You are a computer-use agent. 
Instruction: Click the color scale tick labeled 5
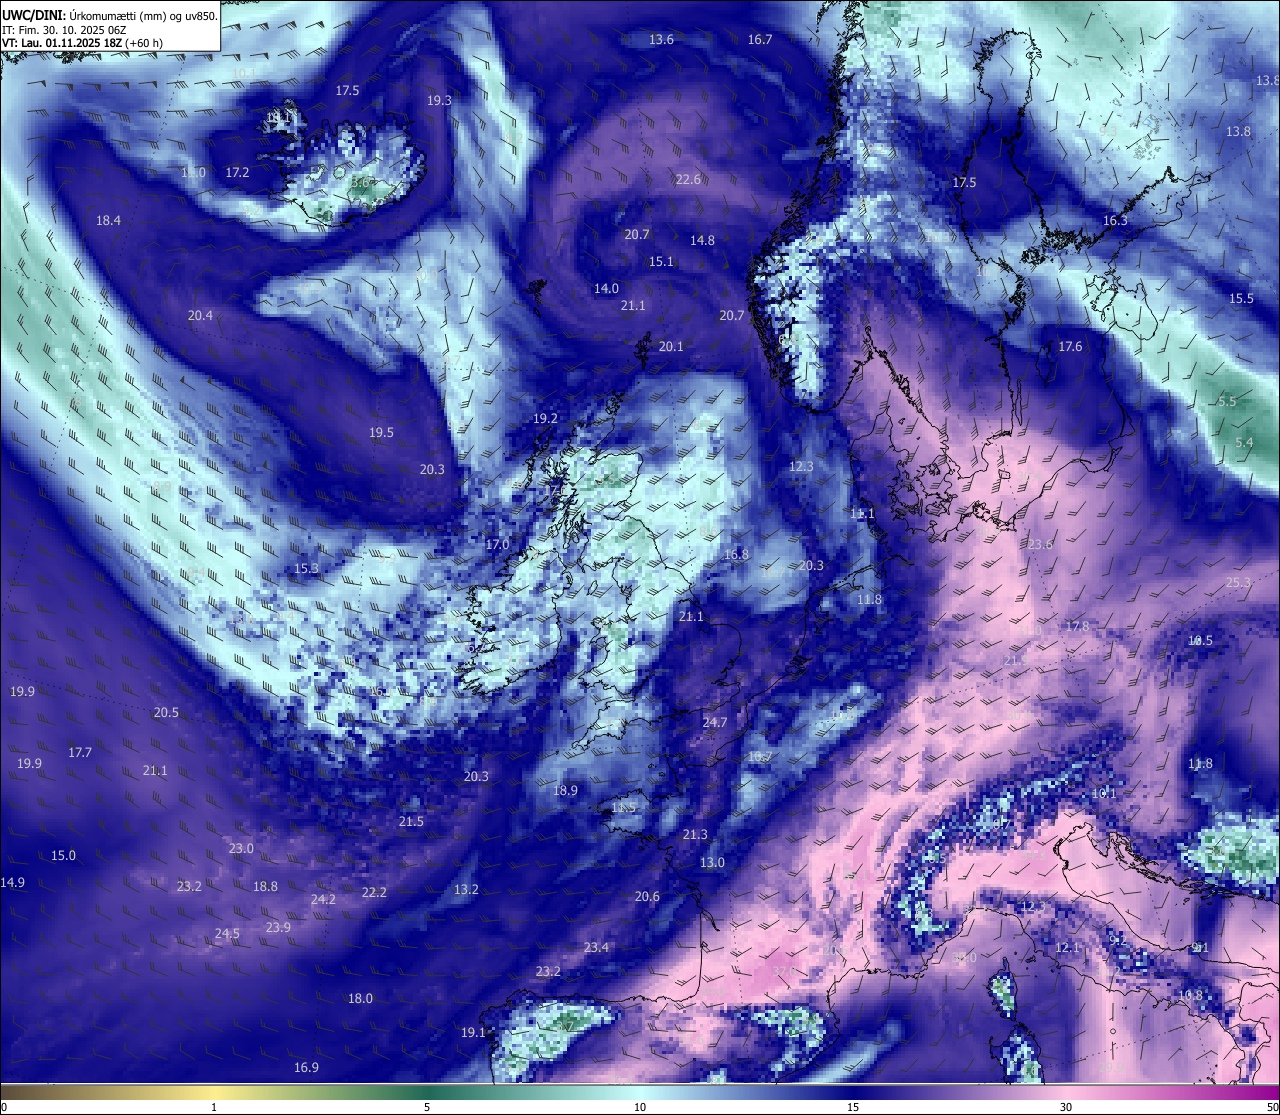(427, 1107)
